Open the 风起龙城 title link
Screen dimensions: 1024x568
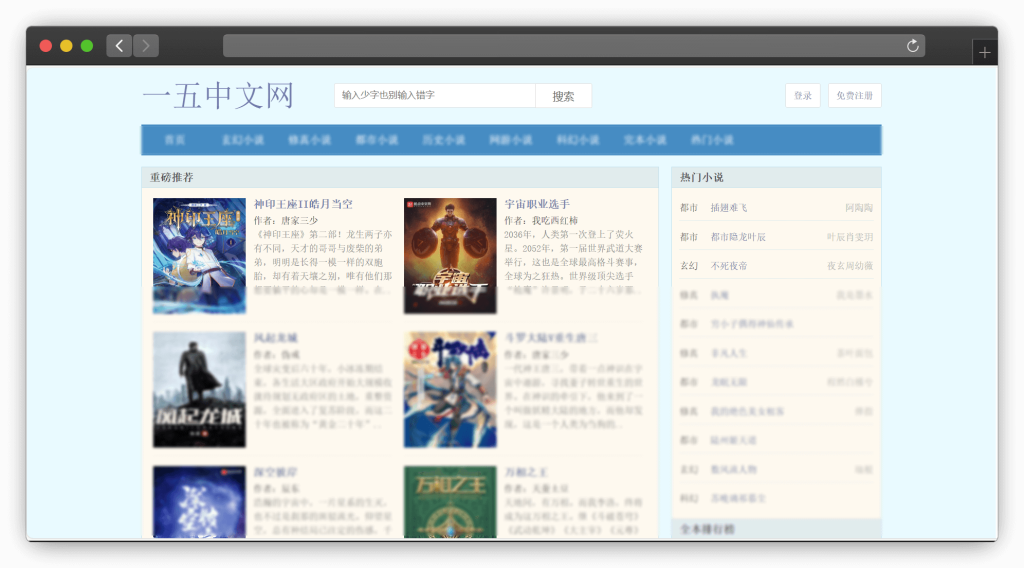pyautogui.click(x=276, y=338)
